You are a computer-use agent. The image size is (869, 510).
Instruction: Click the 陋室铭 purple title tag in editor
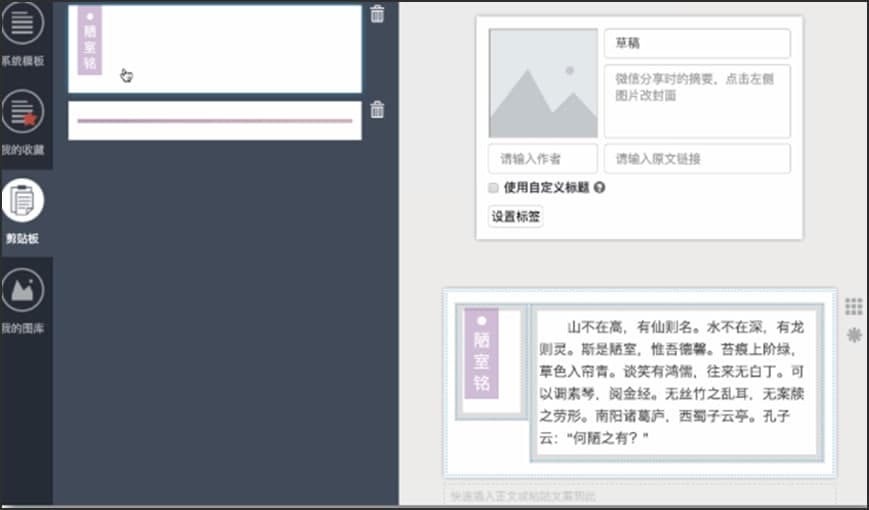[481, 353]
